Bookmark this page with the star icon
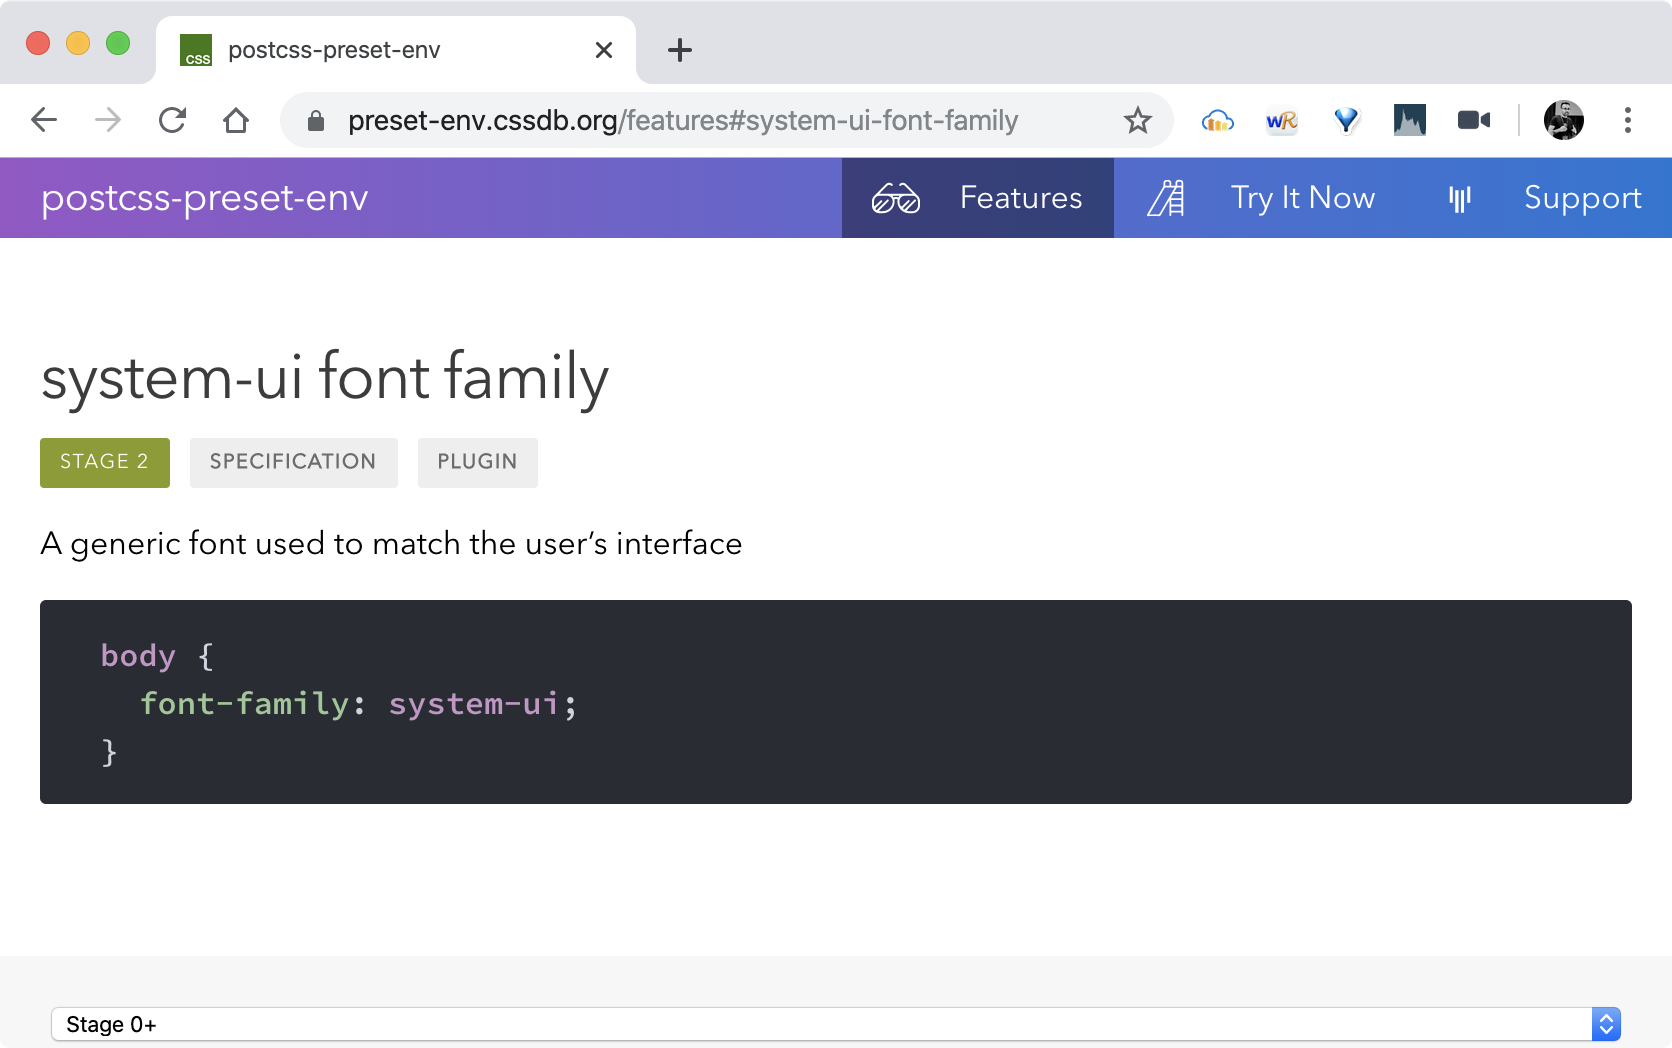The width and height of the screenshot is (1672, 1048). [1137, 121]
